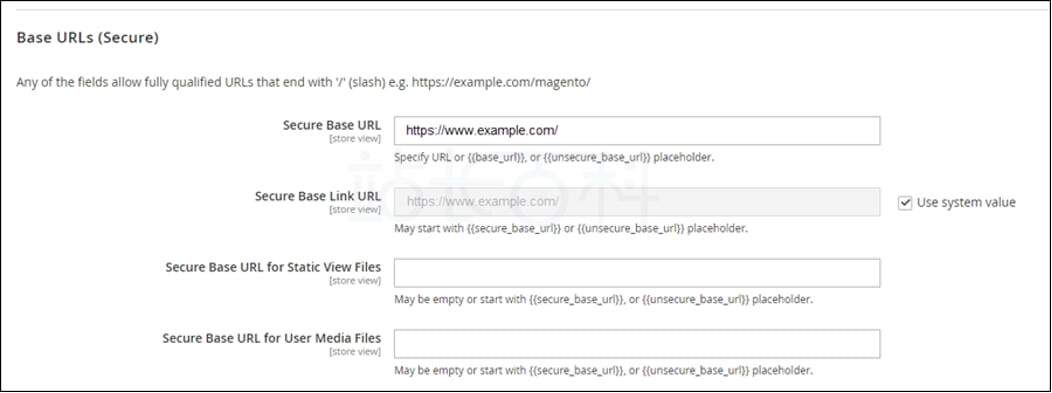Screen dimensions: 1052x393
Task: Click hint text below User Media Files field
Action: point(603,371)
